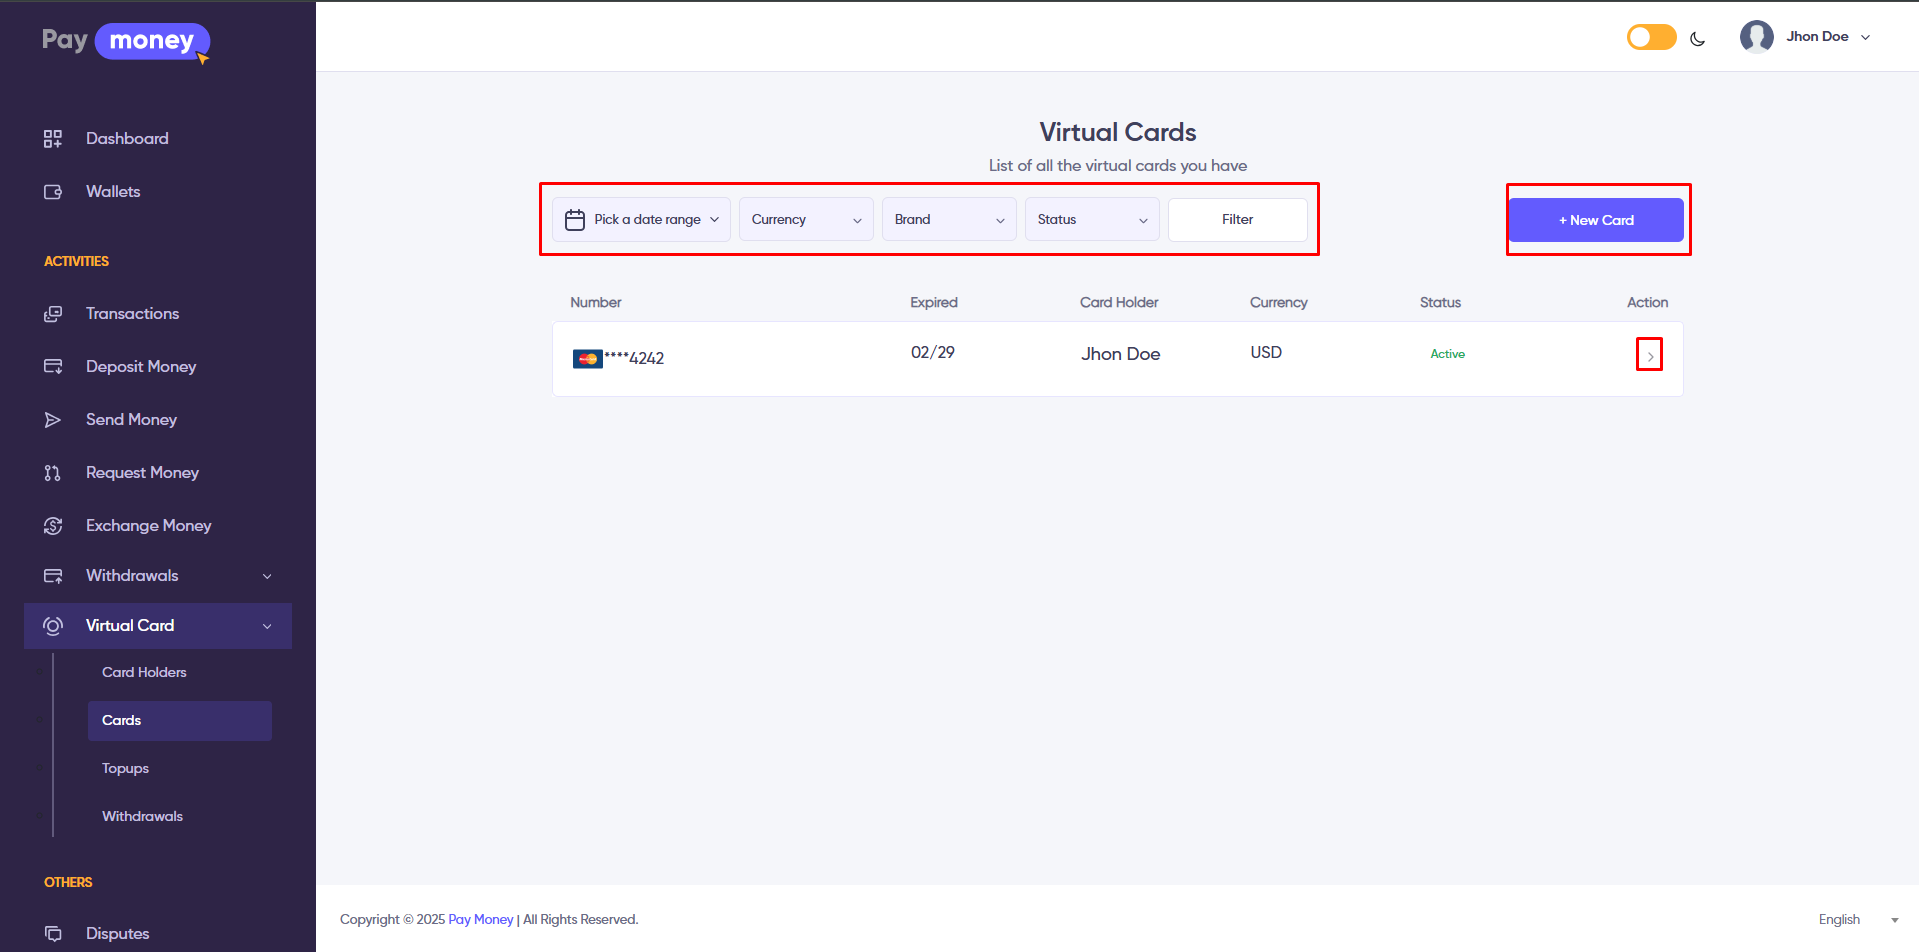
Task: Open the Pay Money footer link
Action: [x=480, y=920]
